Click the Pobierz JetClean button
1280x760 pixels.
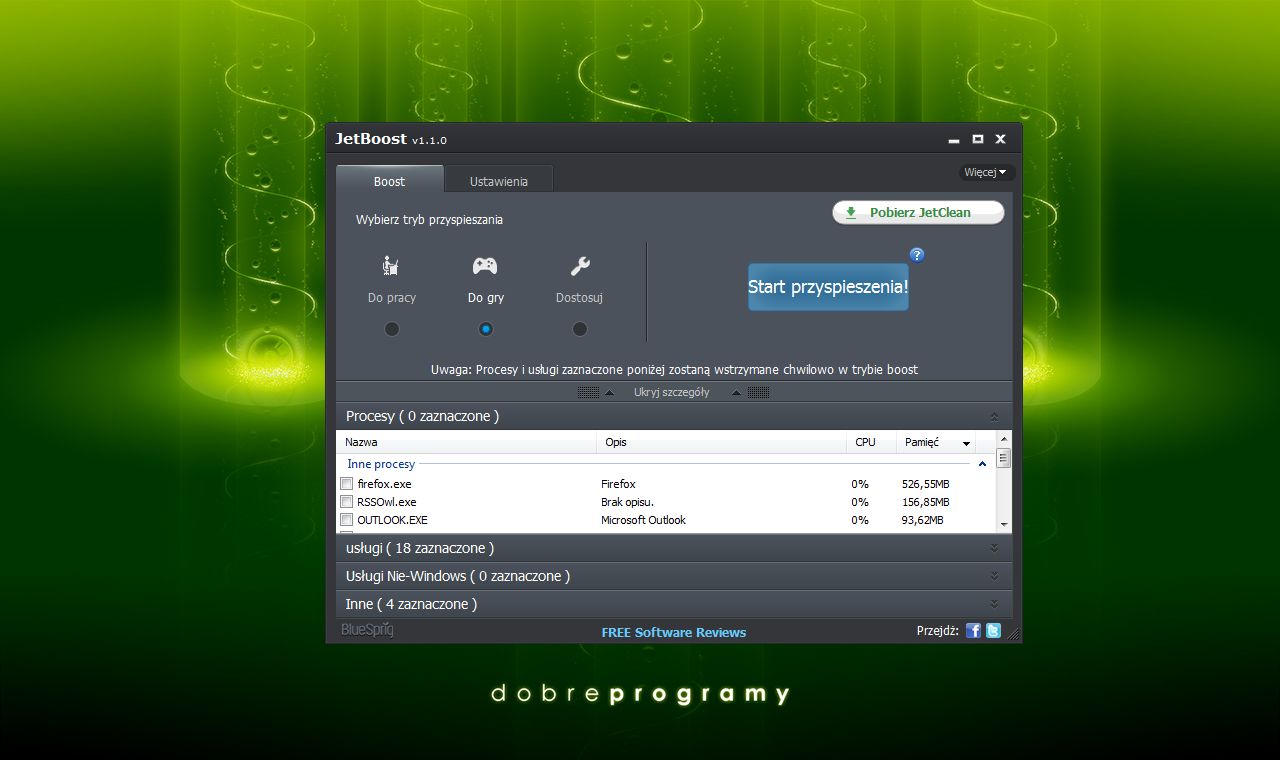(918, 213)
